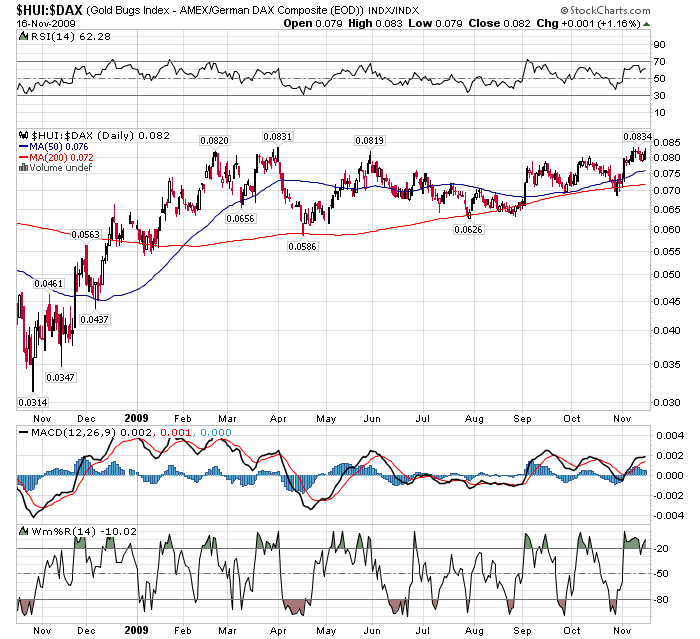The width and height of the screenshot is (700, 639).
Task: Click the blue MA(50) legend line marker
Action: 24,146
